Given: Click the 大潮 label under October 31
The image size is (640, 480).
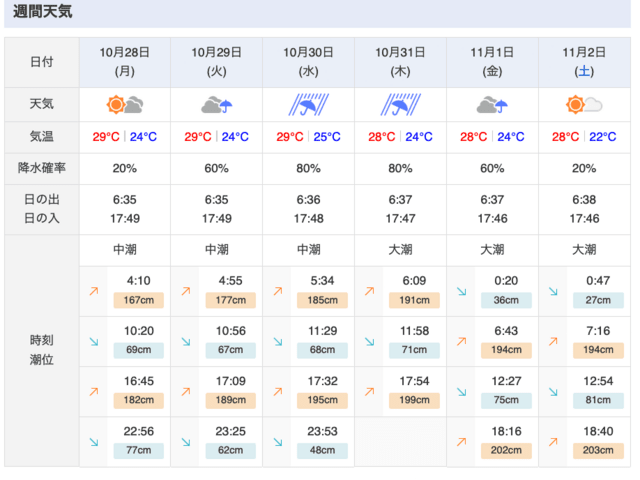Looking at the screenshot, I should coord(401,249).
